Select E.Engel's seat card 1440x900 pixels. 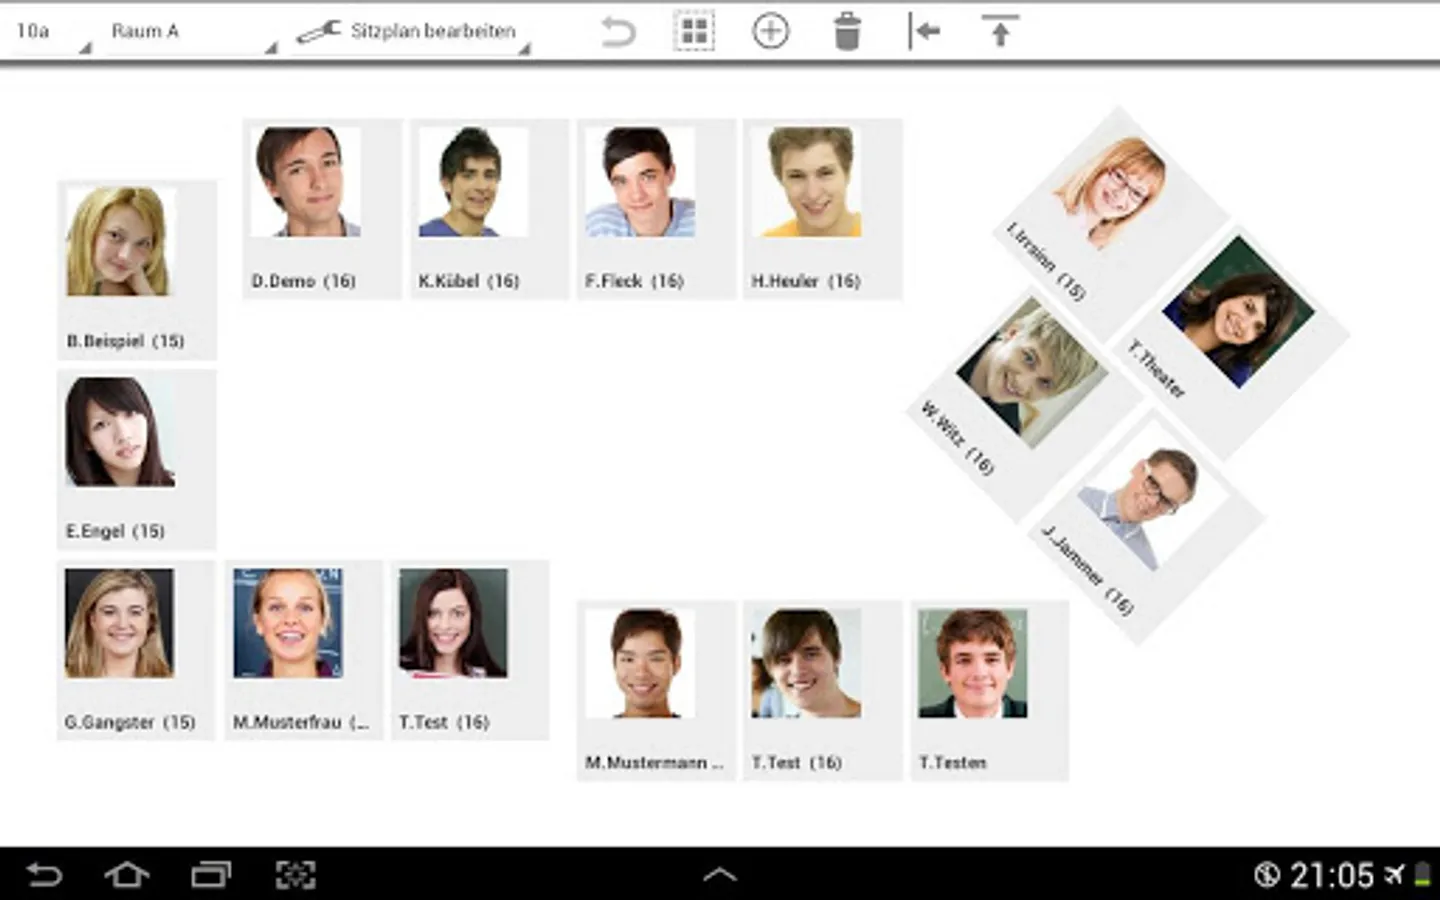click(137, 460)
